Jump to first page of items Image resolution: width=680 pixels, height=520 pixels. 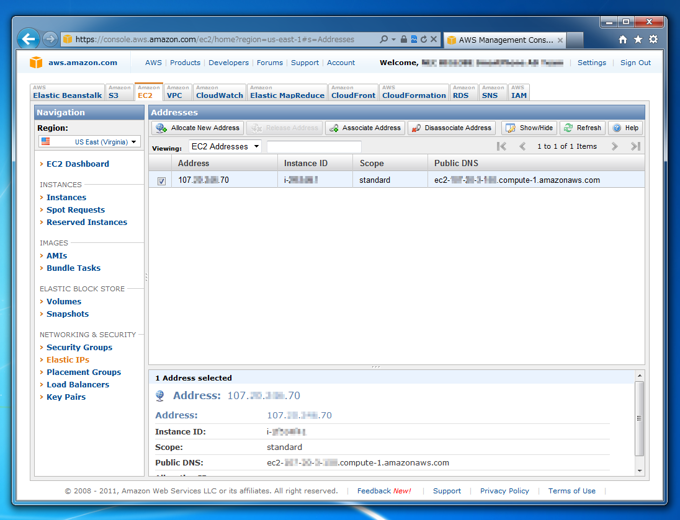click(x=502, y=147)
